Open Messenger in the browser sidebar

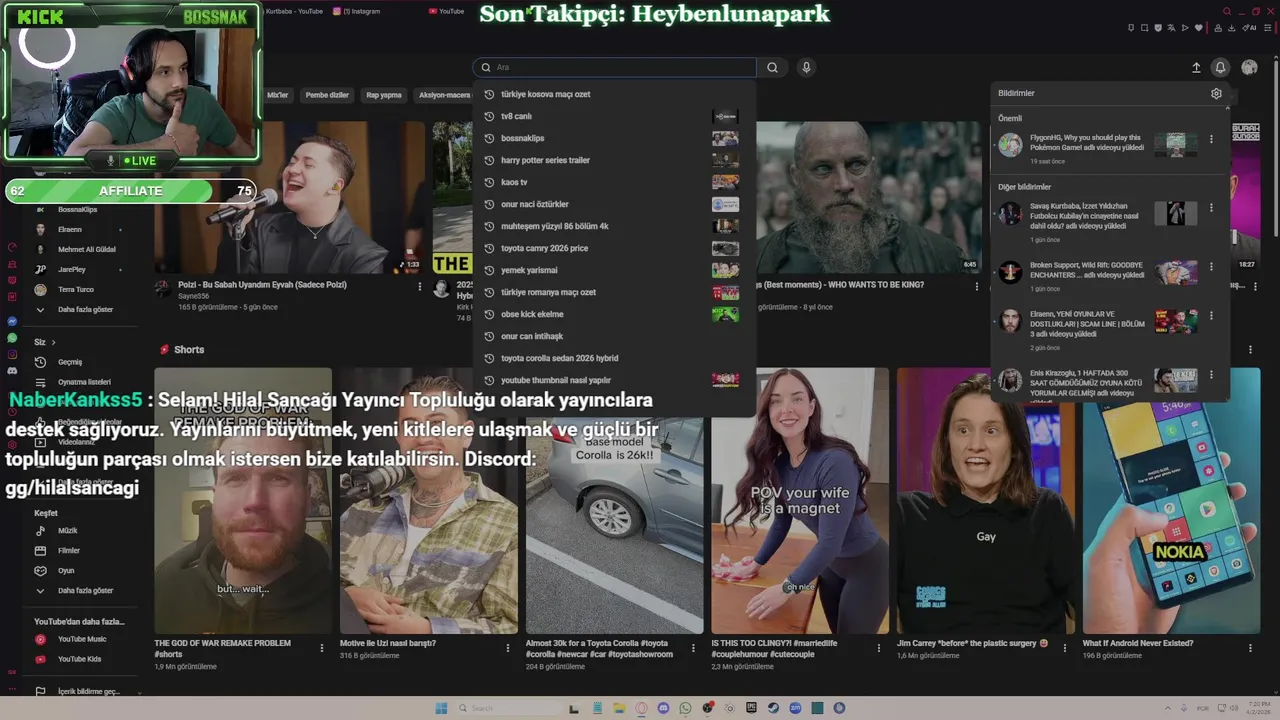pyautogui.click(x=12, y=321)
